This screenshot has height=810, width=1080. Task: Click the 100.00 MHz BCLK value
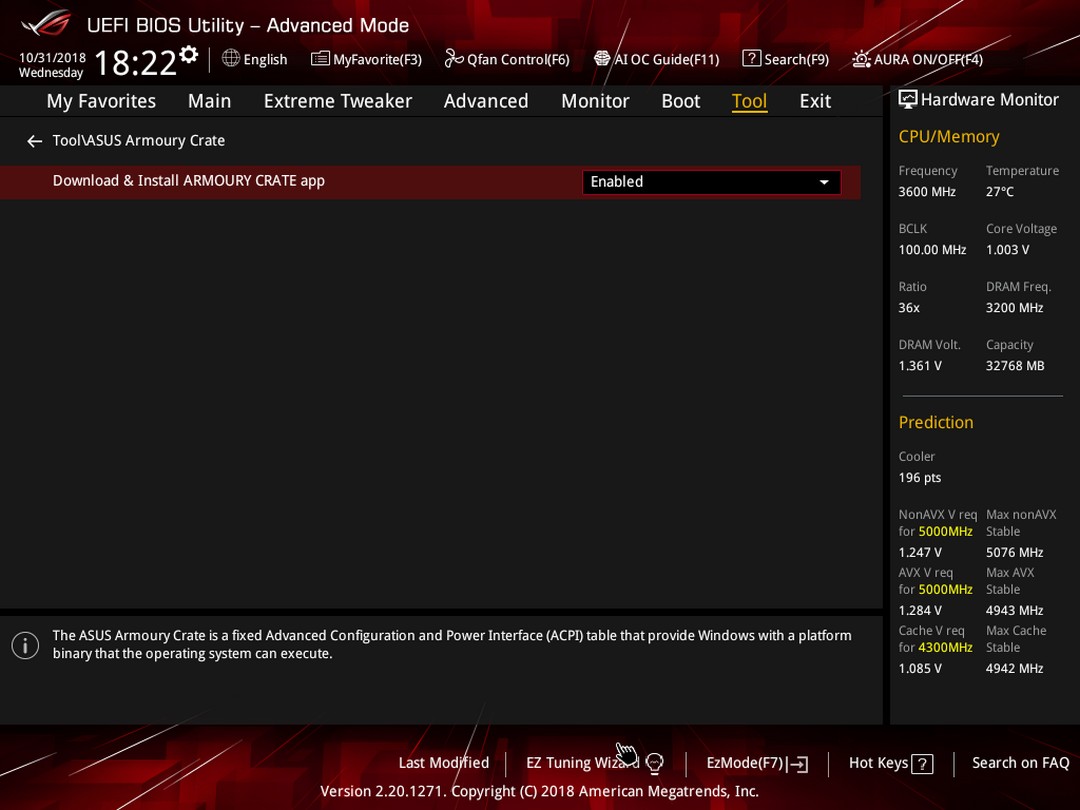pyautogui.click(x=933, y=250)
